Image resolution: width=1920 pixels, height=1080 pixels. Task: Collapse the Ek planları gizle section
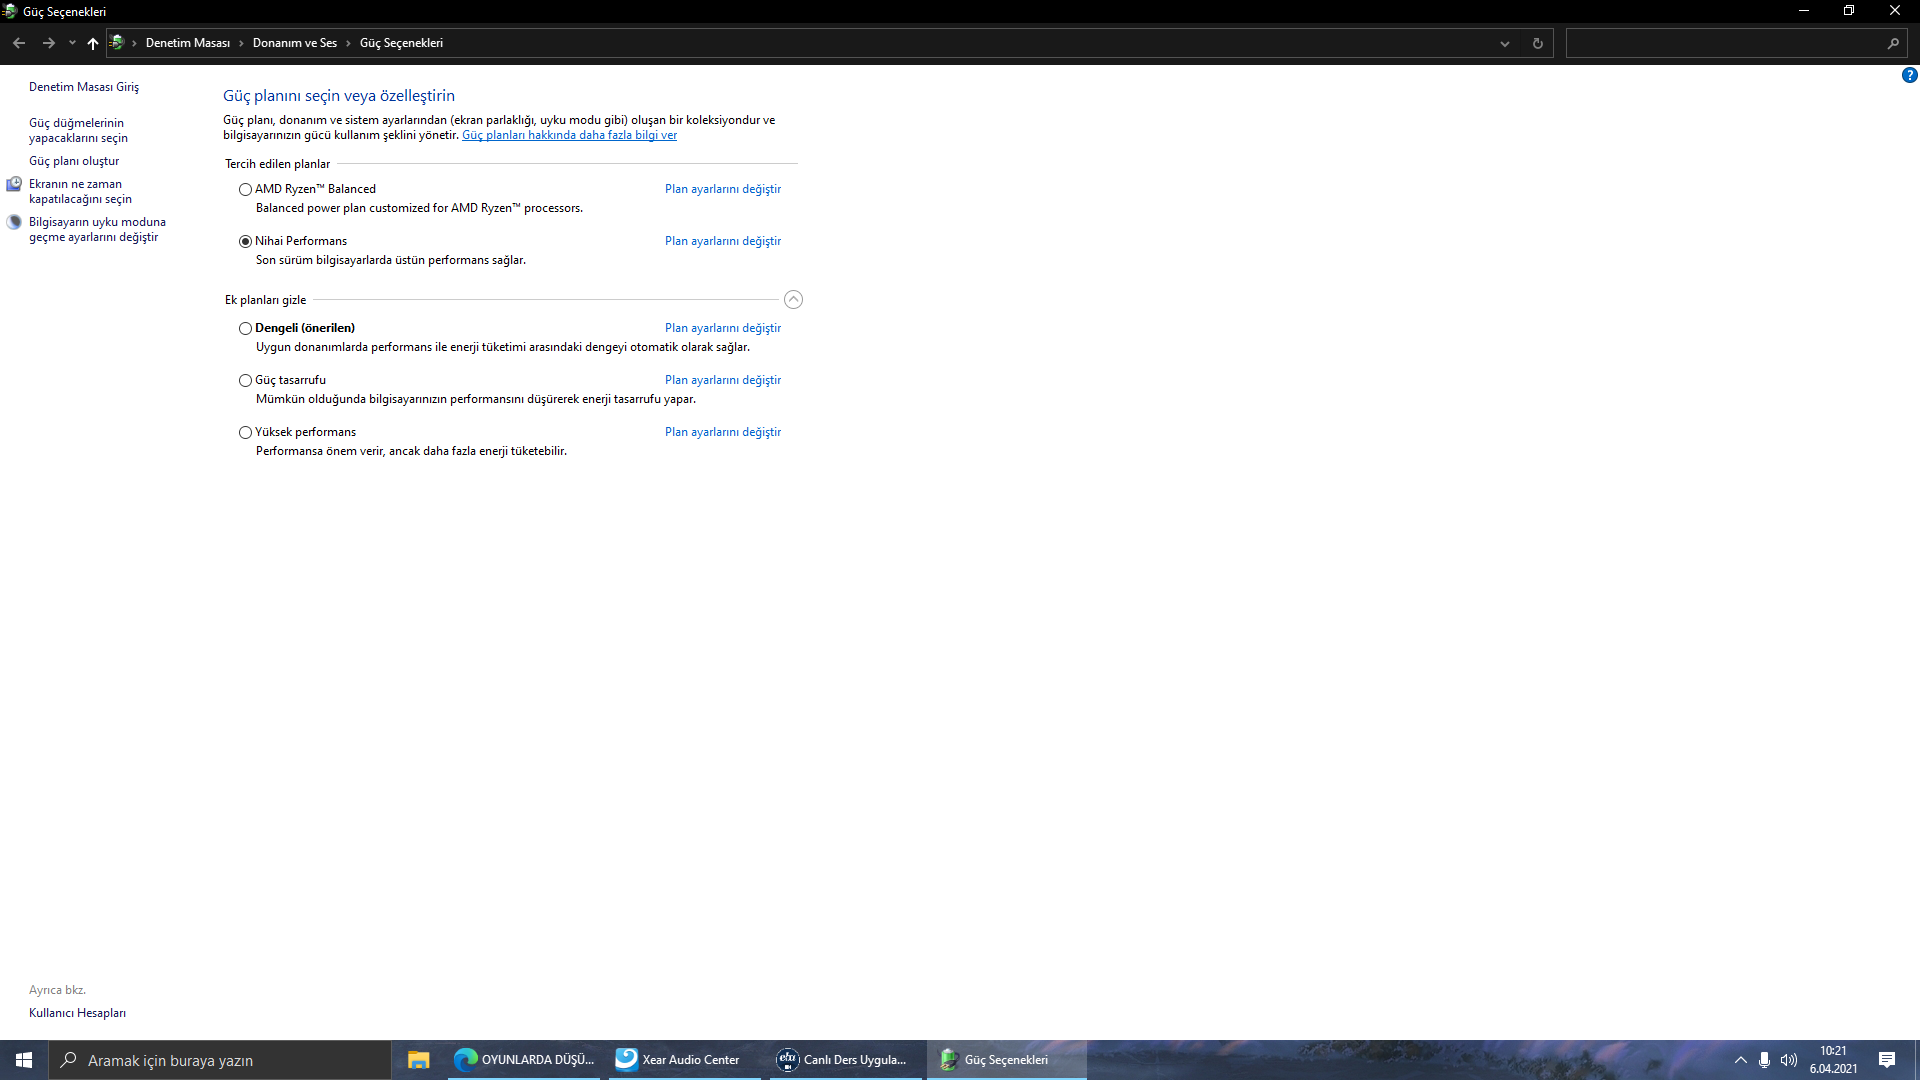click(793, 299)
